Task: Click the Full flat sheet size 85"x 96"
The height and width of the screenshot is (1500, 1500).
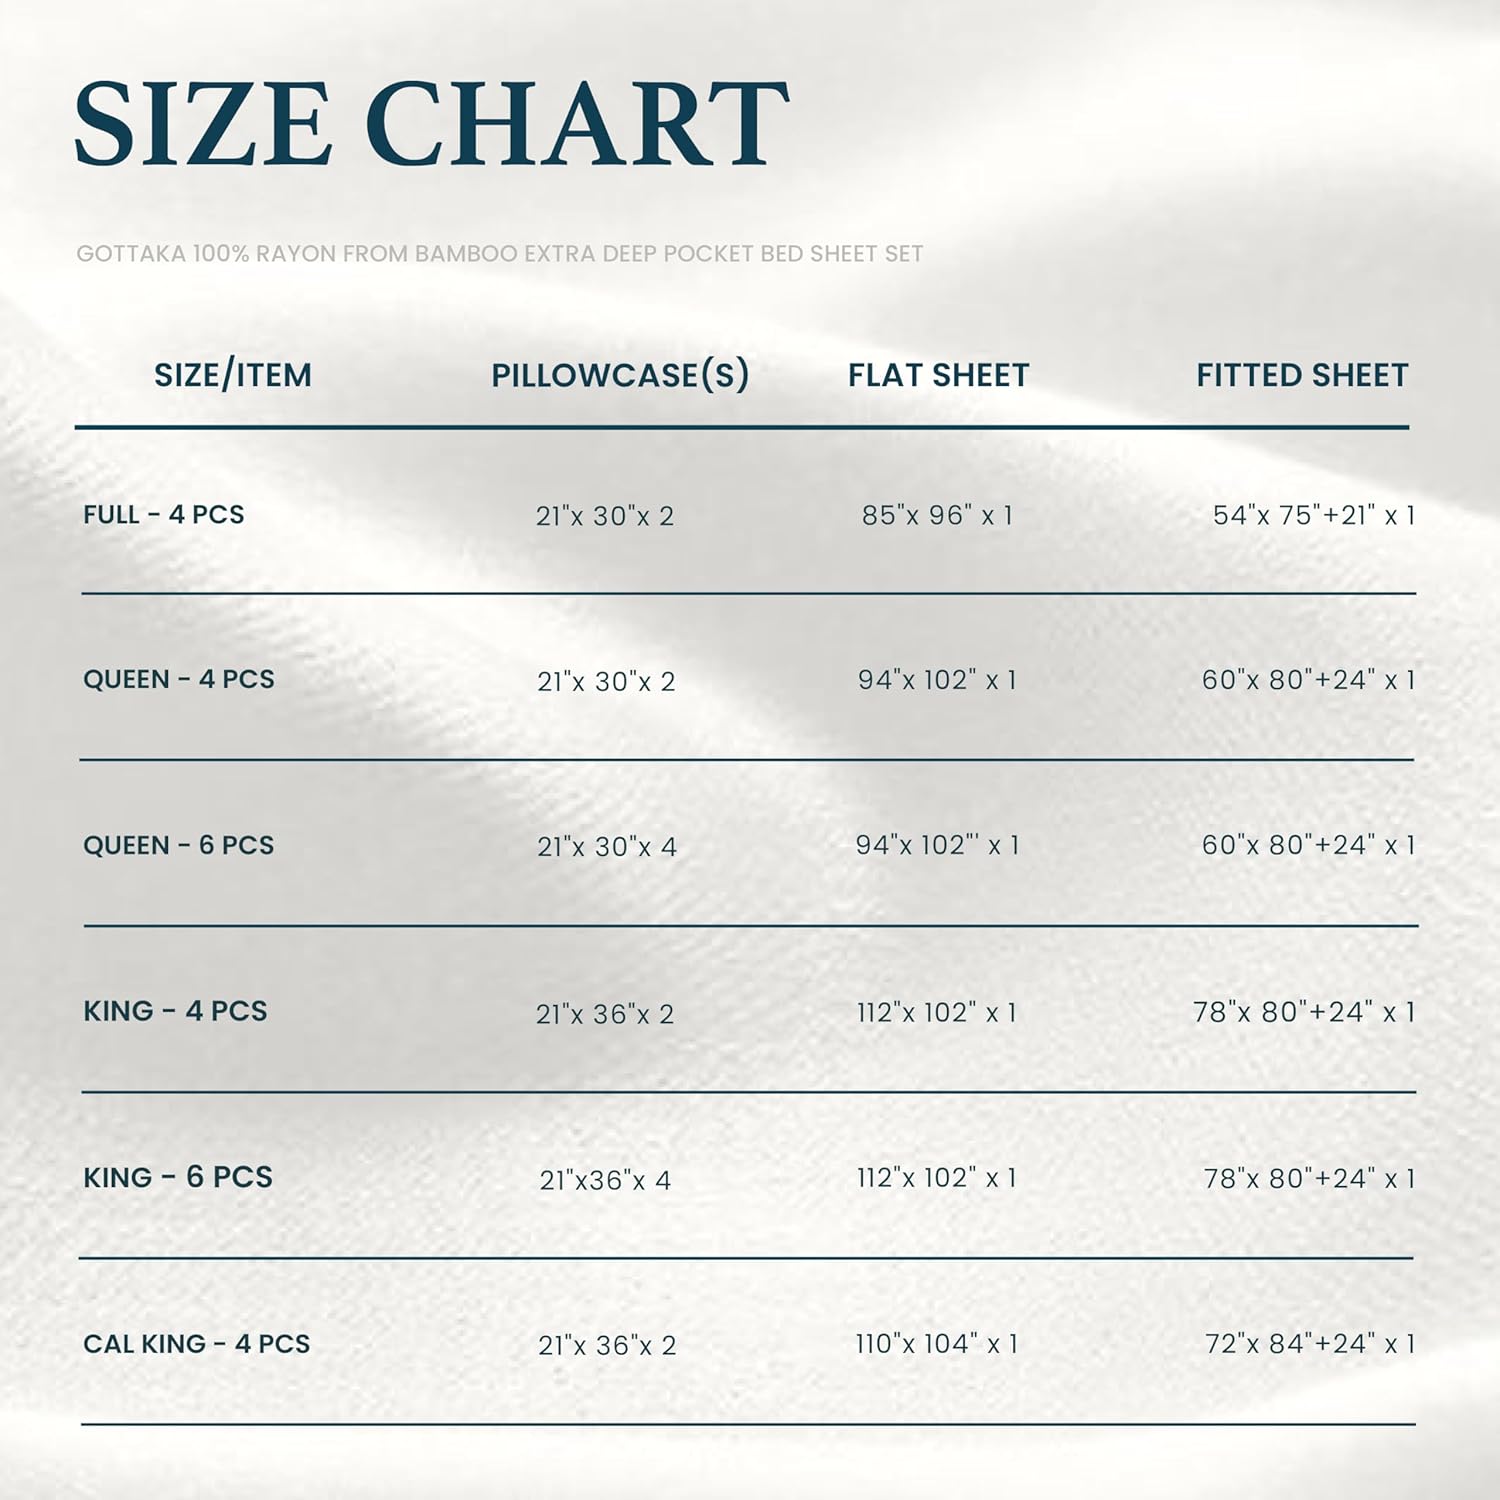Action: (x=937, y=516)
